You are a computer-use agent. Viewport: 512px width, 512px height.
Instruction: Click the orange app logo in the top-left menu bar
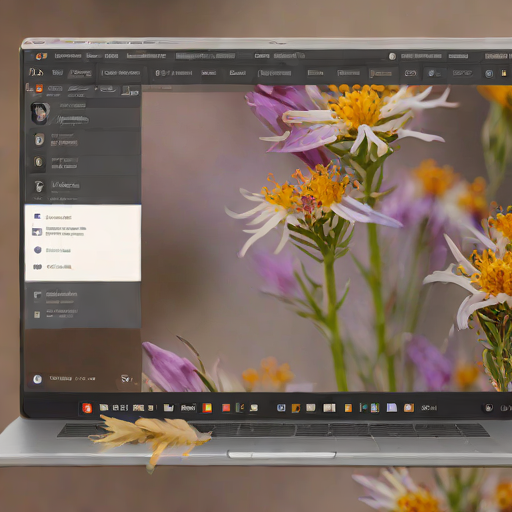[41, 56]
